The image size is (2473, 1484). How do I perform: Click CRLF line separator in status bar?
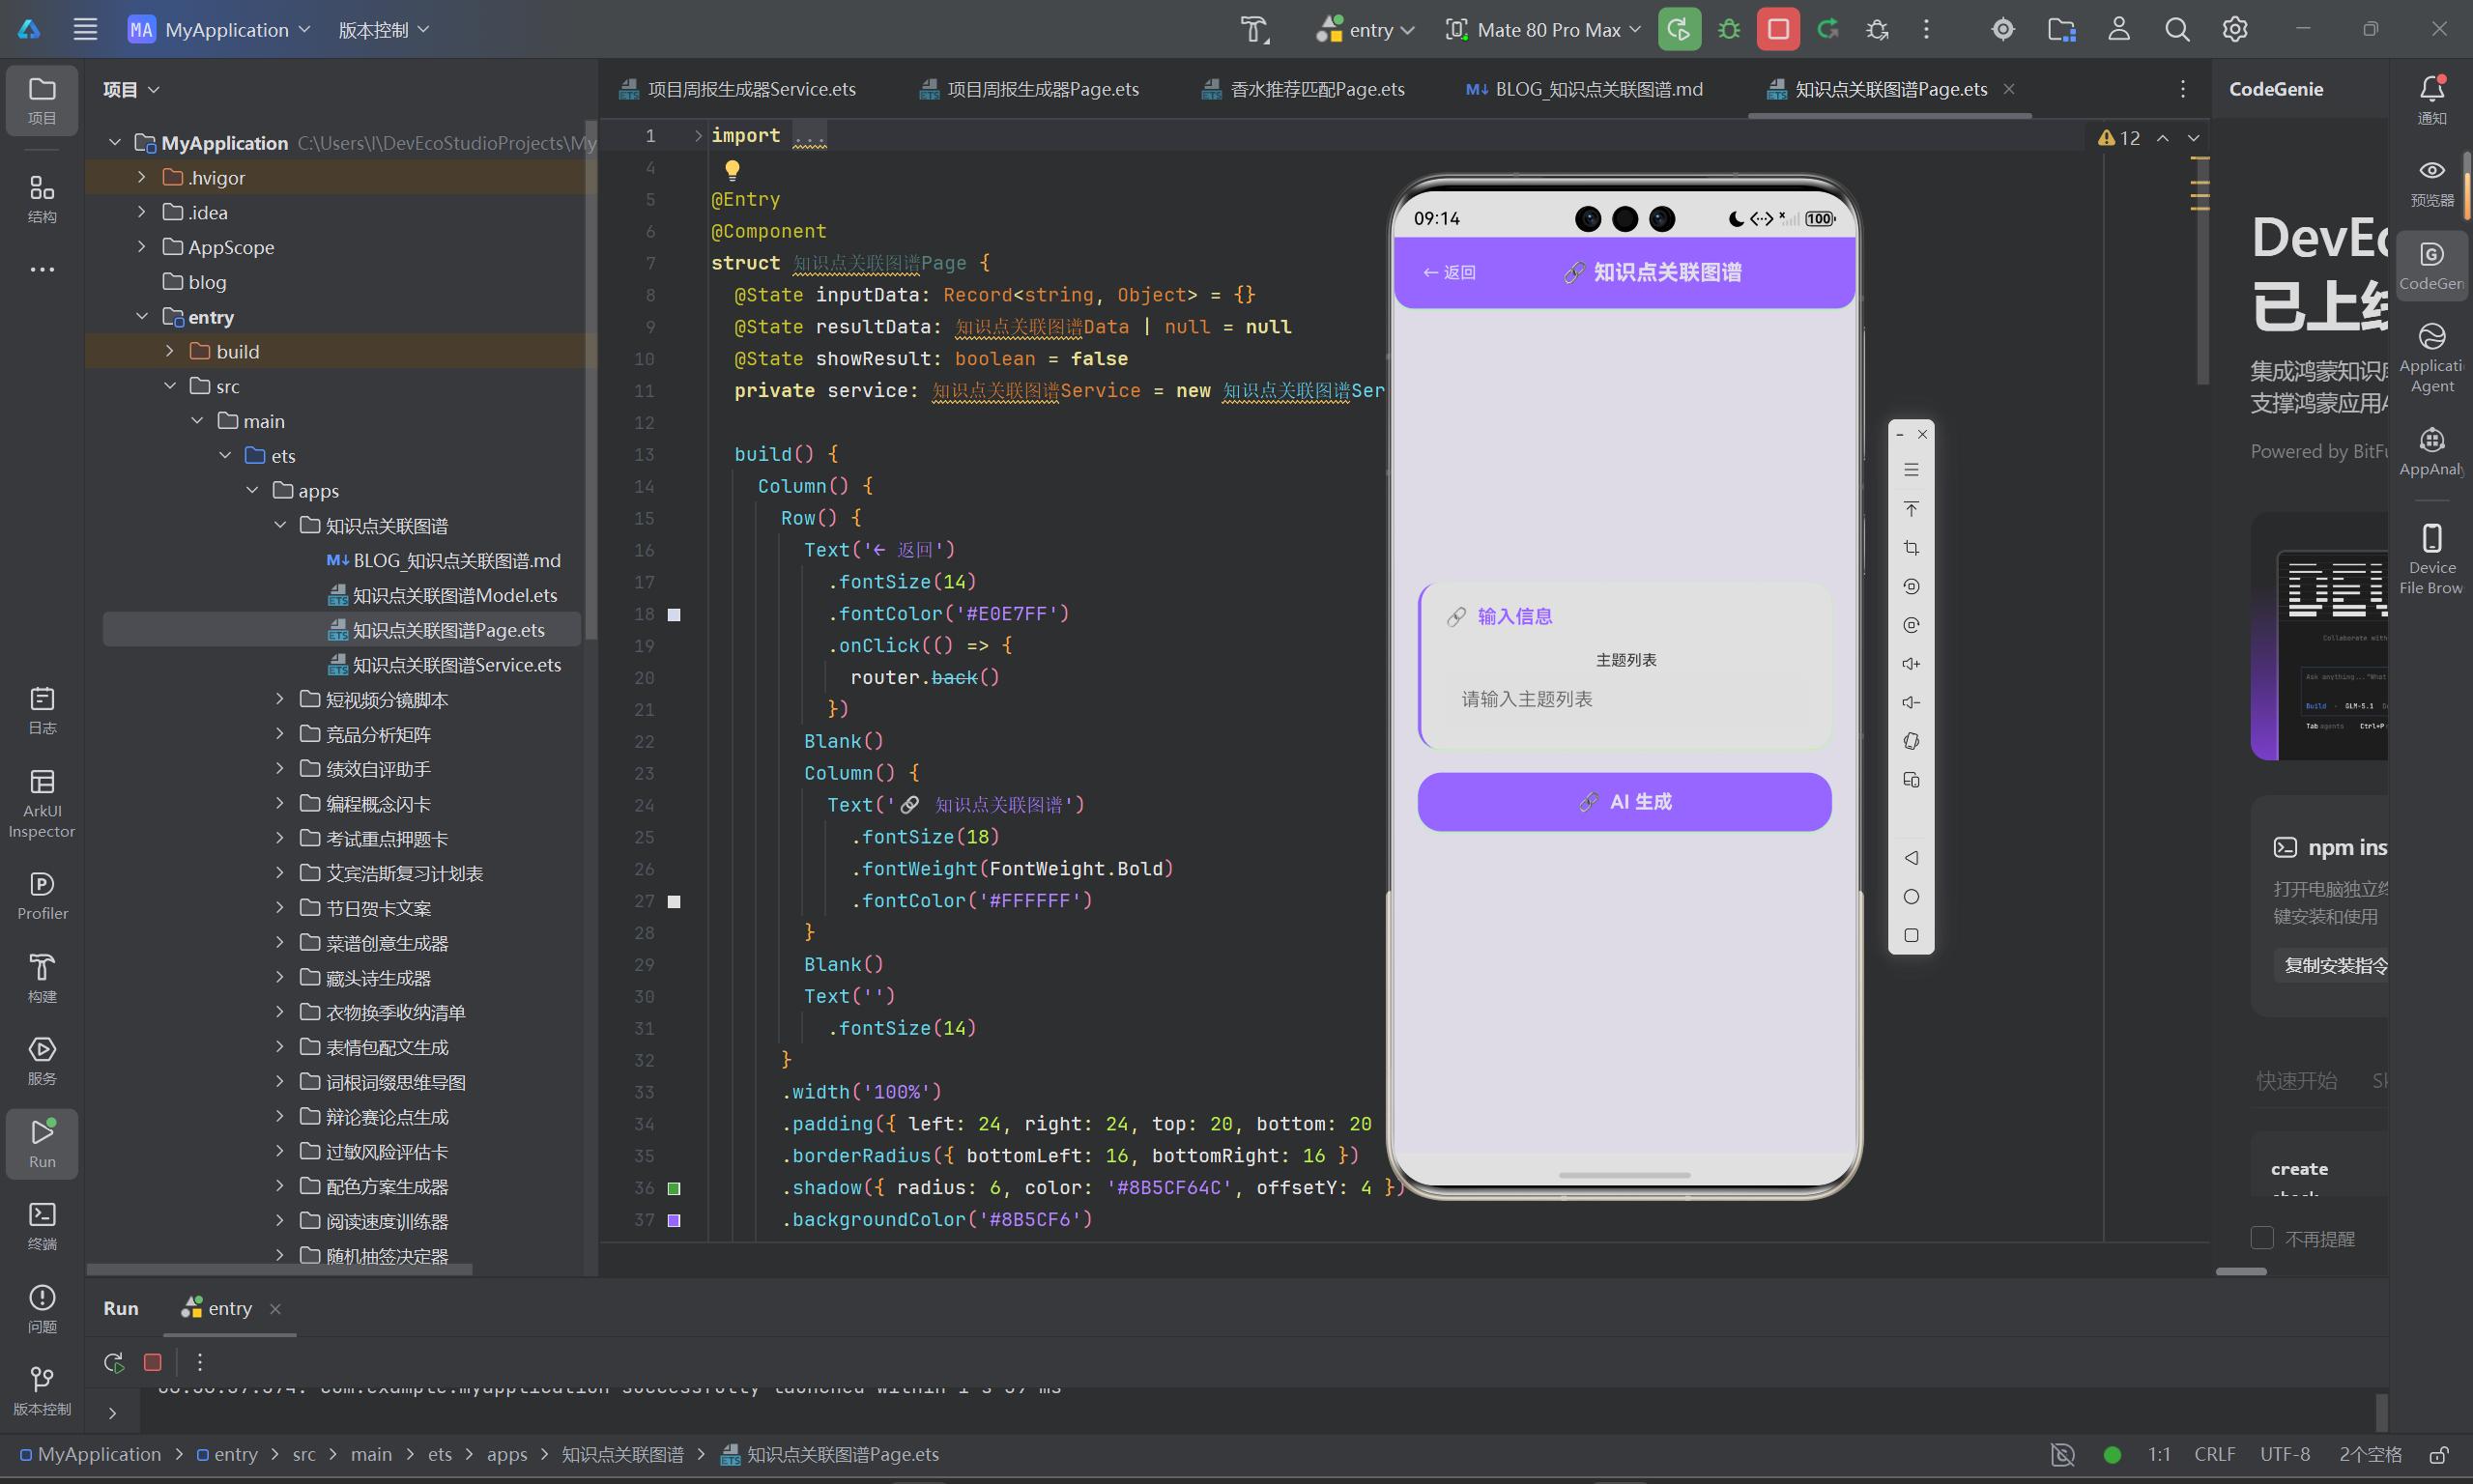(2214, 1454)
